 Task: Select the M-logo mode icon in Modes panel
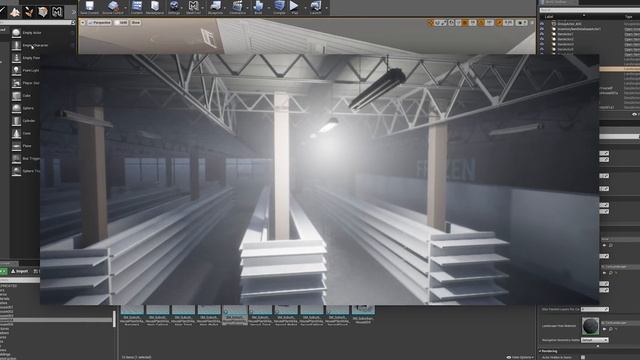coord(57,12)
